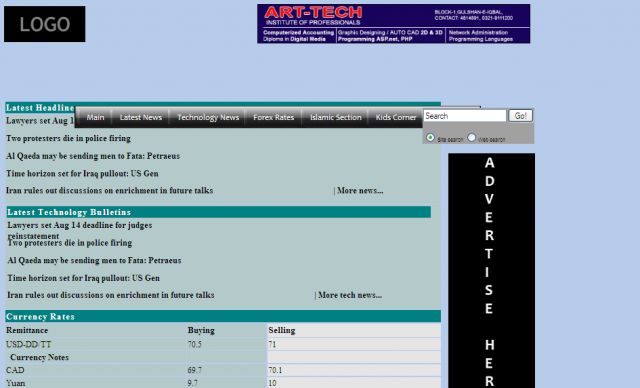Select the Yuan row label
Viewport: 640px width, 388px height.
click(16, 383)
